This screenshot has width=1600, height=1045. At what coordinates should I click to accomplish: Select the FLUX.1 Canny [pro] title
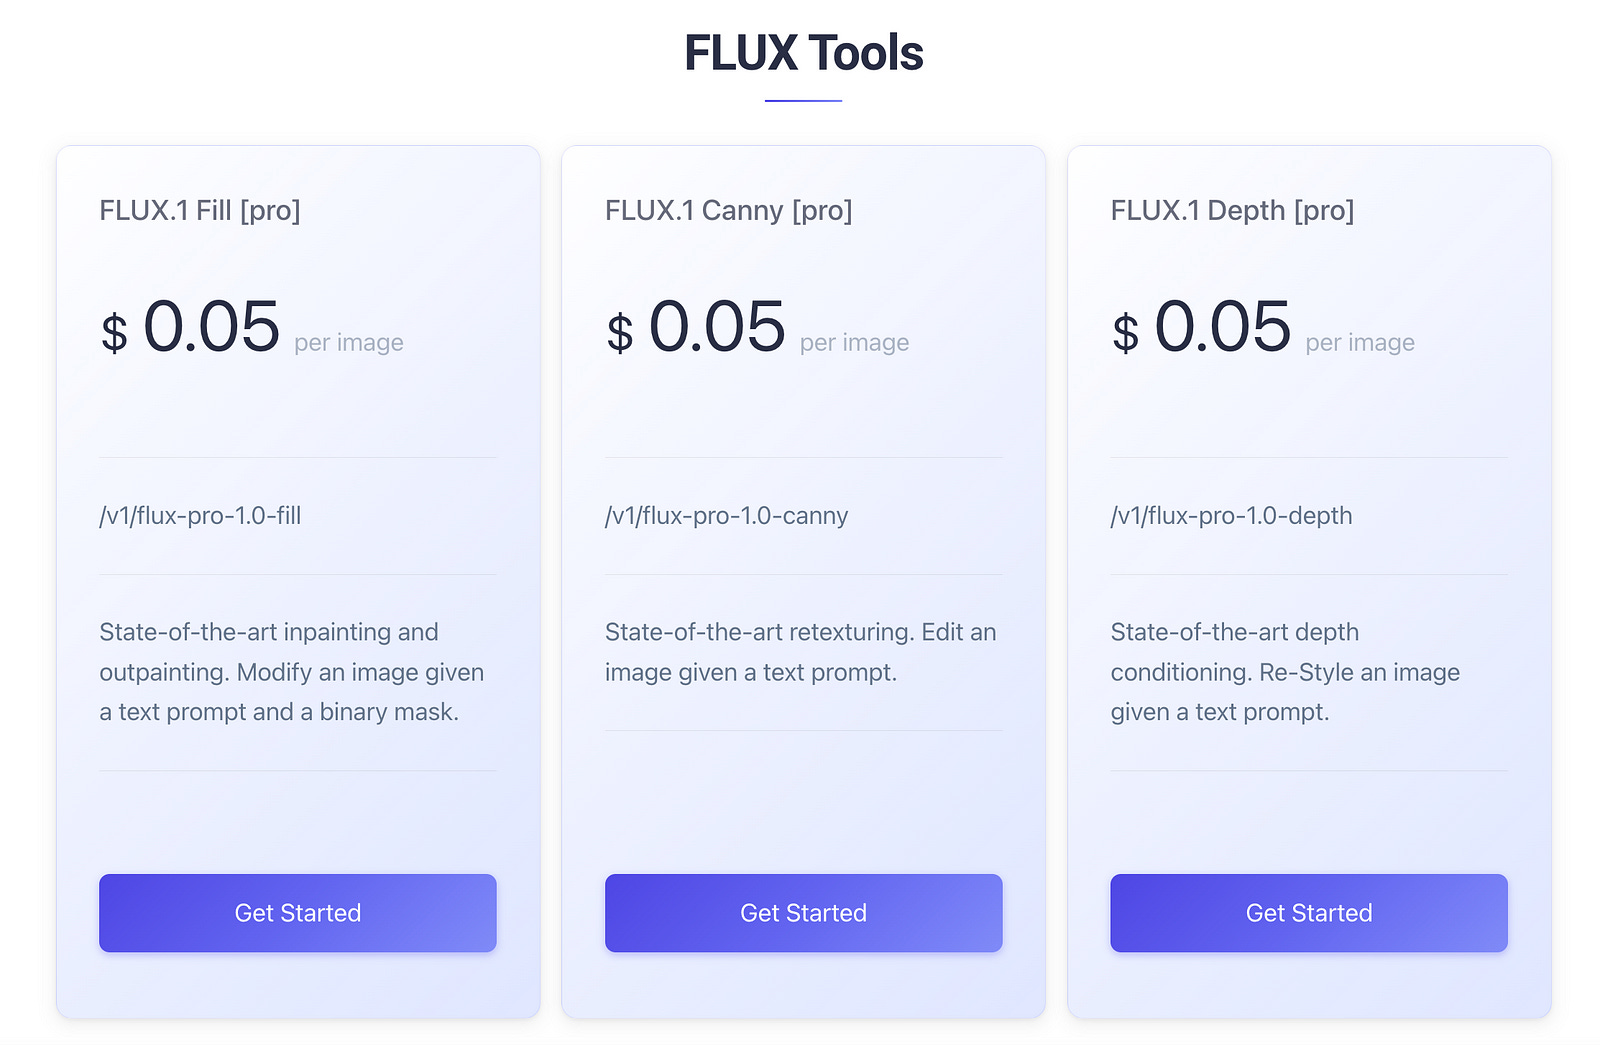(x=728, y=211)
